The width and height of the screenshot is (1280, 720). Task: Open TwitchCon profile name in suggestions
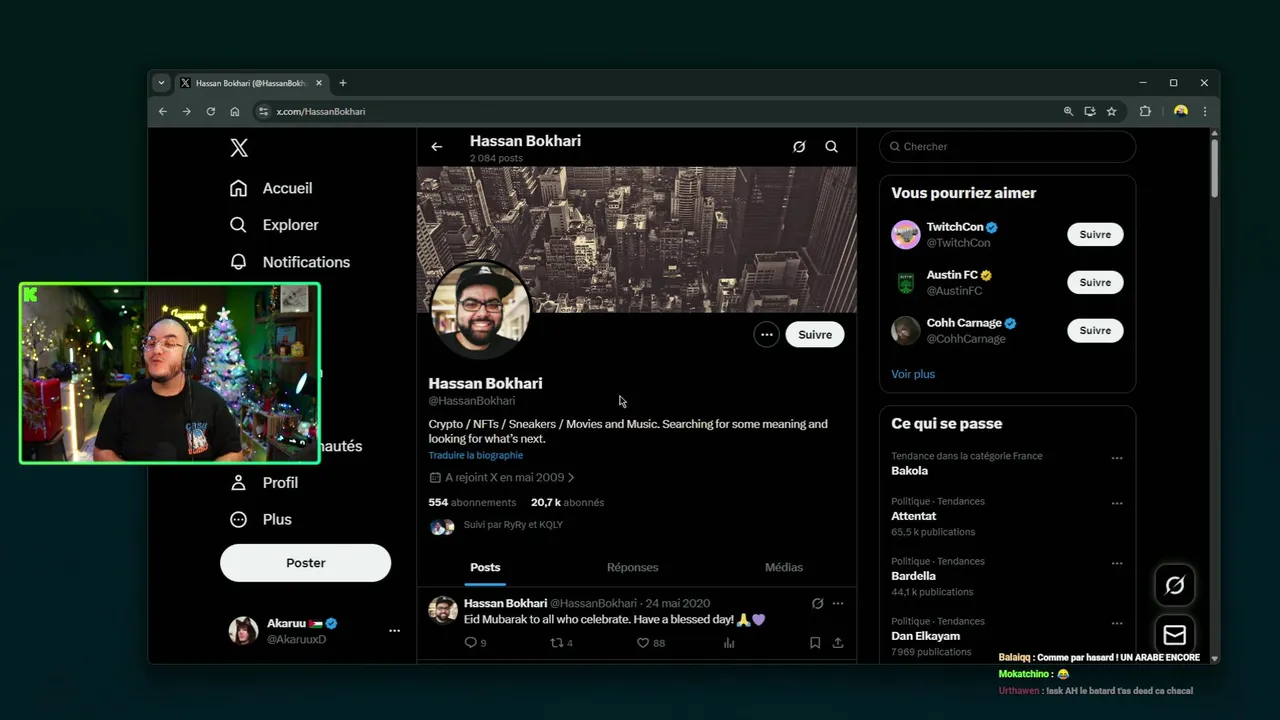pyautogui.click(x=955, y=227)
